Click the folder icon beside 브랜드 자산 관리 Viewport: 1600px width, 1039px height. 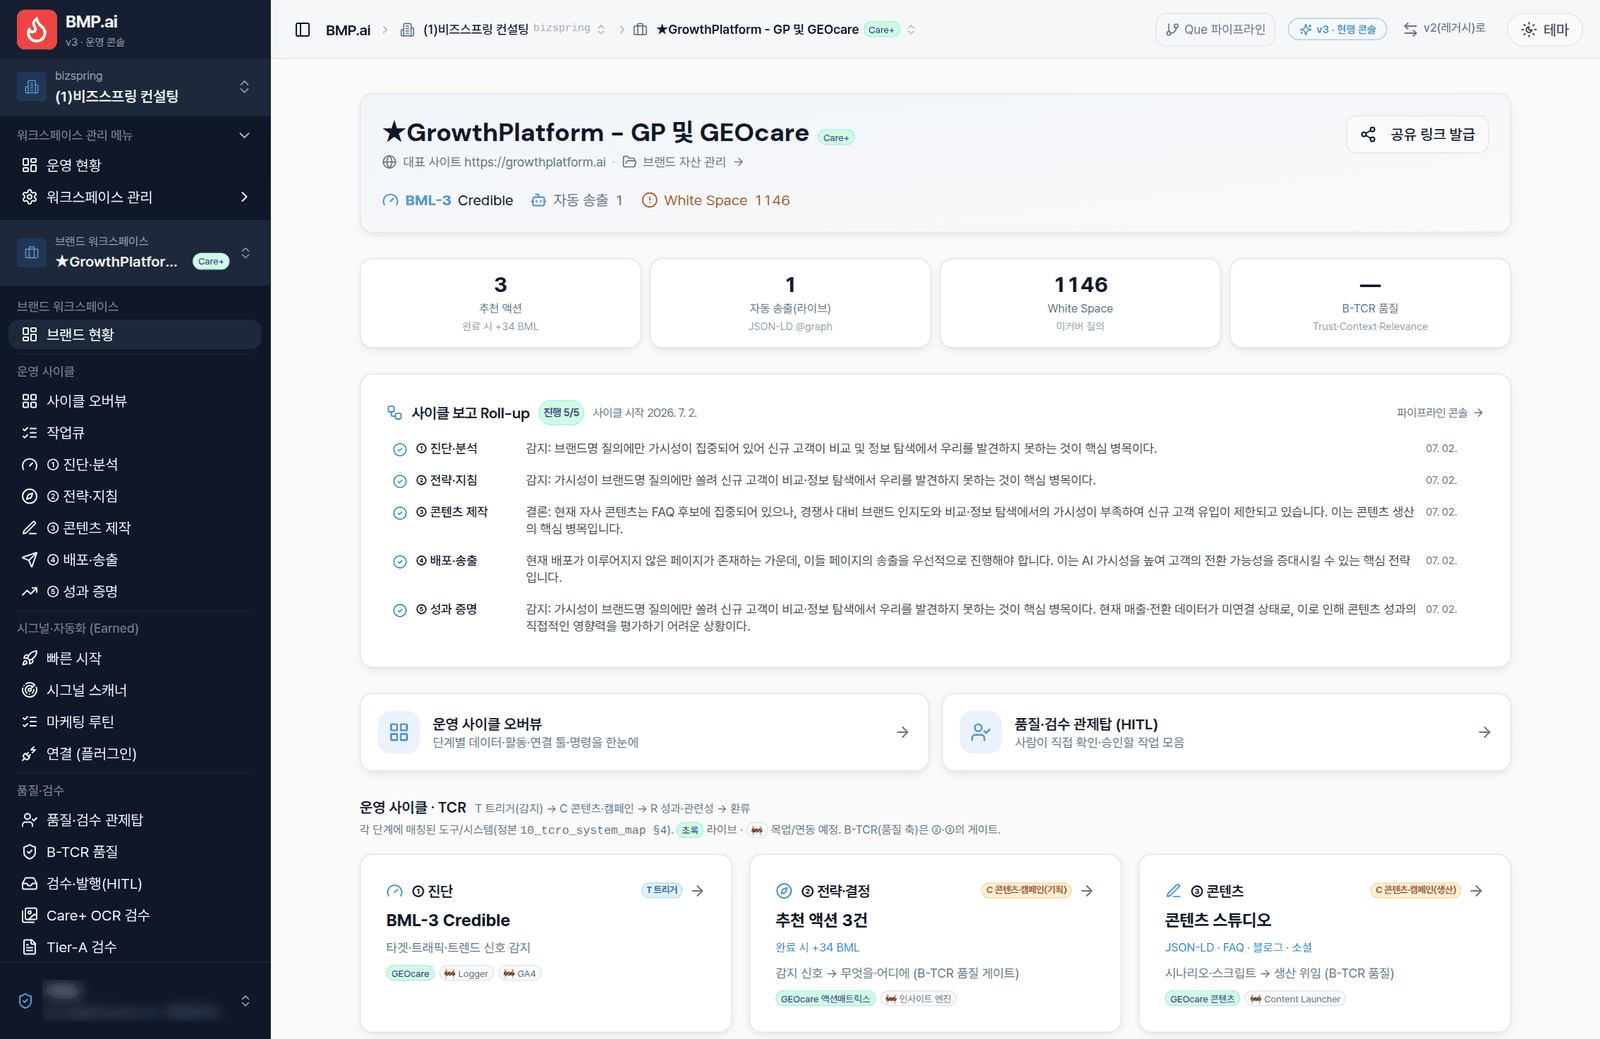[x=629, y=162]
